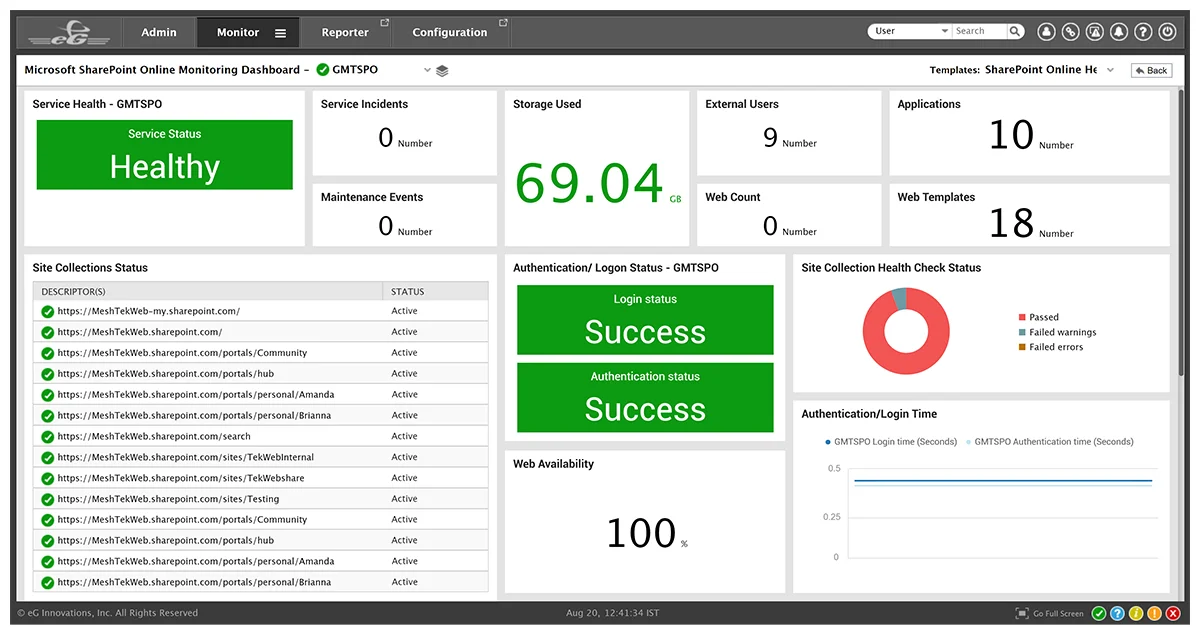Click the sites/Testing URL text
The image size is (1200, 634).
coord(168,499)
